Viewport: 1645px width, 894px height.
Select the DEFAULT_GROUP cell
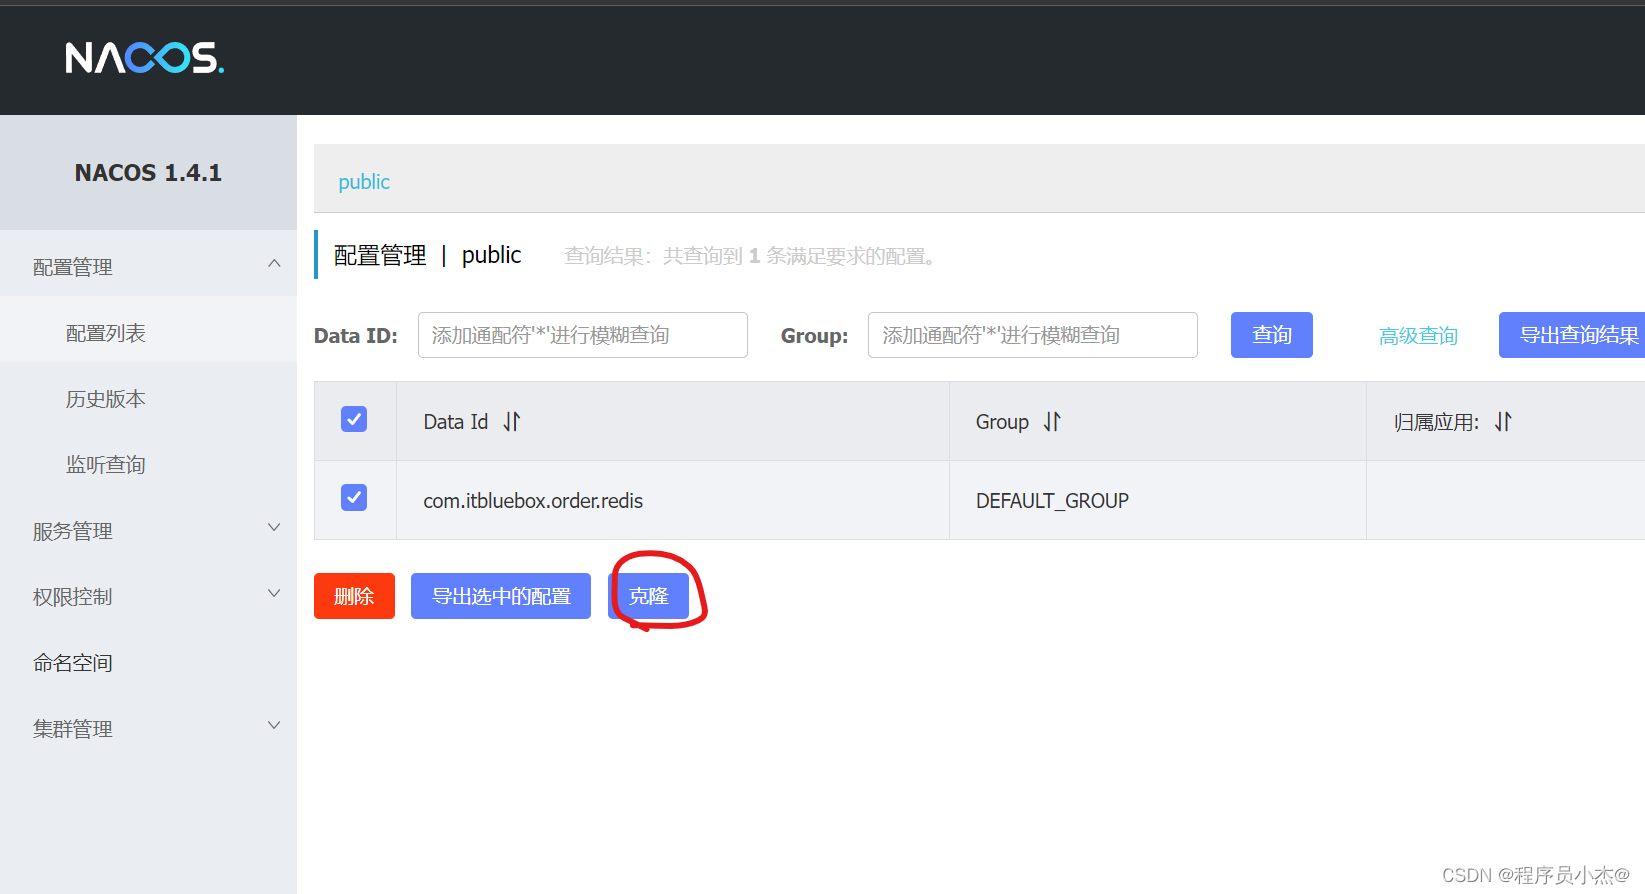point(1158,500)
